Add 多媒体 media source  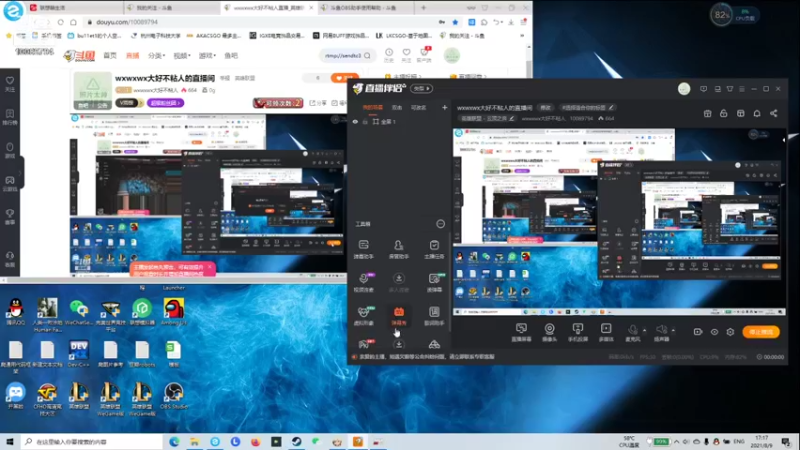pos(606,332)
